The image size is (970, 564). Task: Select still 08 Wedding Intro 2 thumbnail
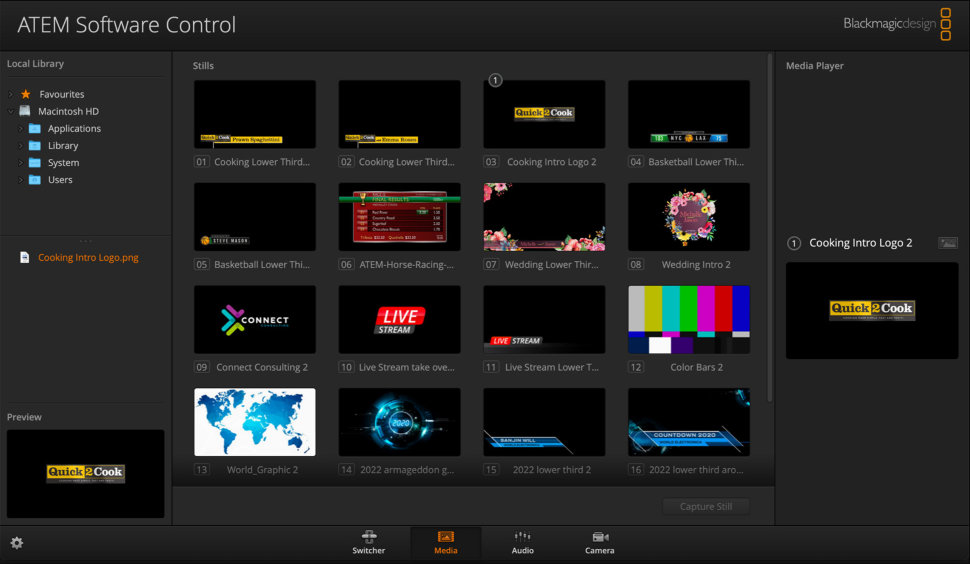(689, 217)
